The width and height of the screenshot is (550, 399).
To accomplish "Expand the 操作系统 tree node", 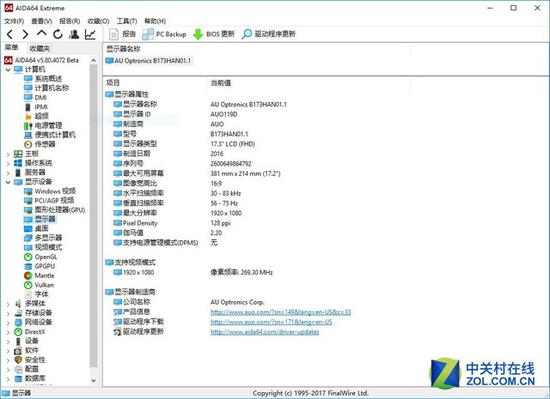I will click(8, 163).
